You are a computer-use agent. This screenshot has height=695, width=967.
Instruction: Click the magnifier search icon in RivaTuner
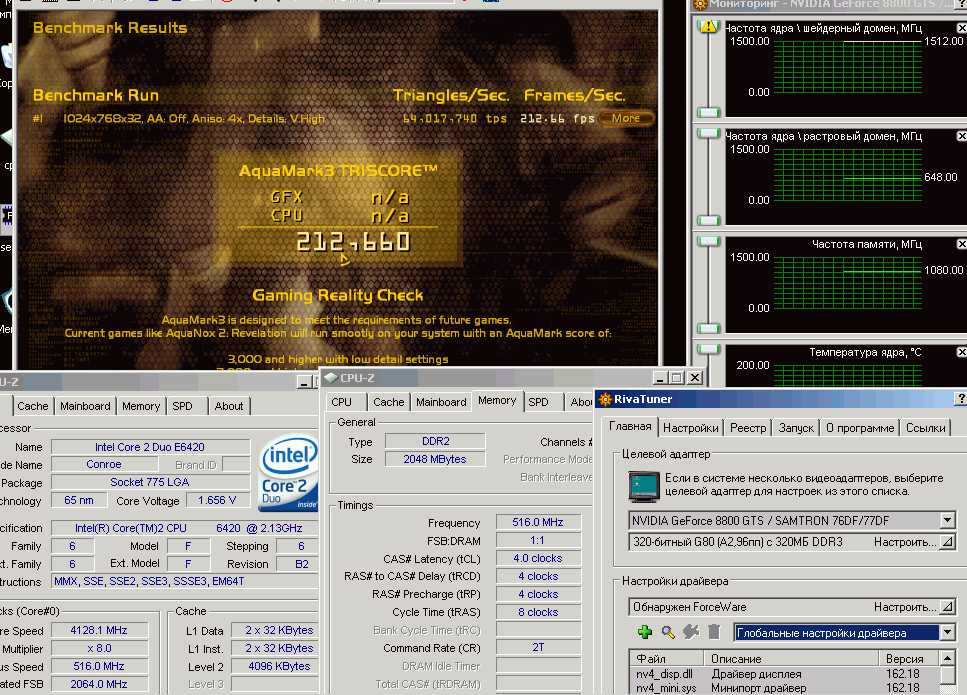tap(668, 632)
